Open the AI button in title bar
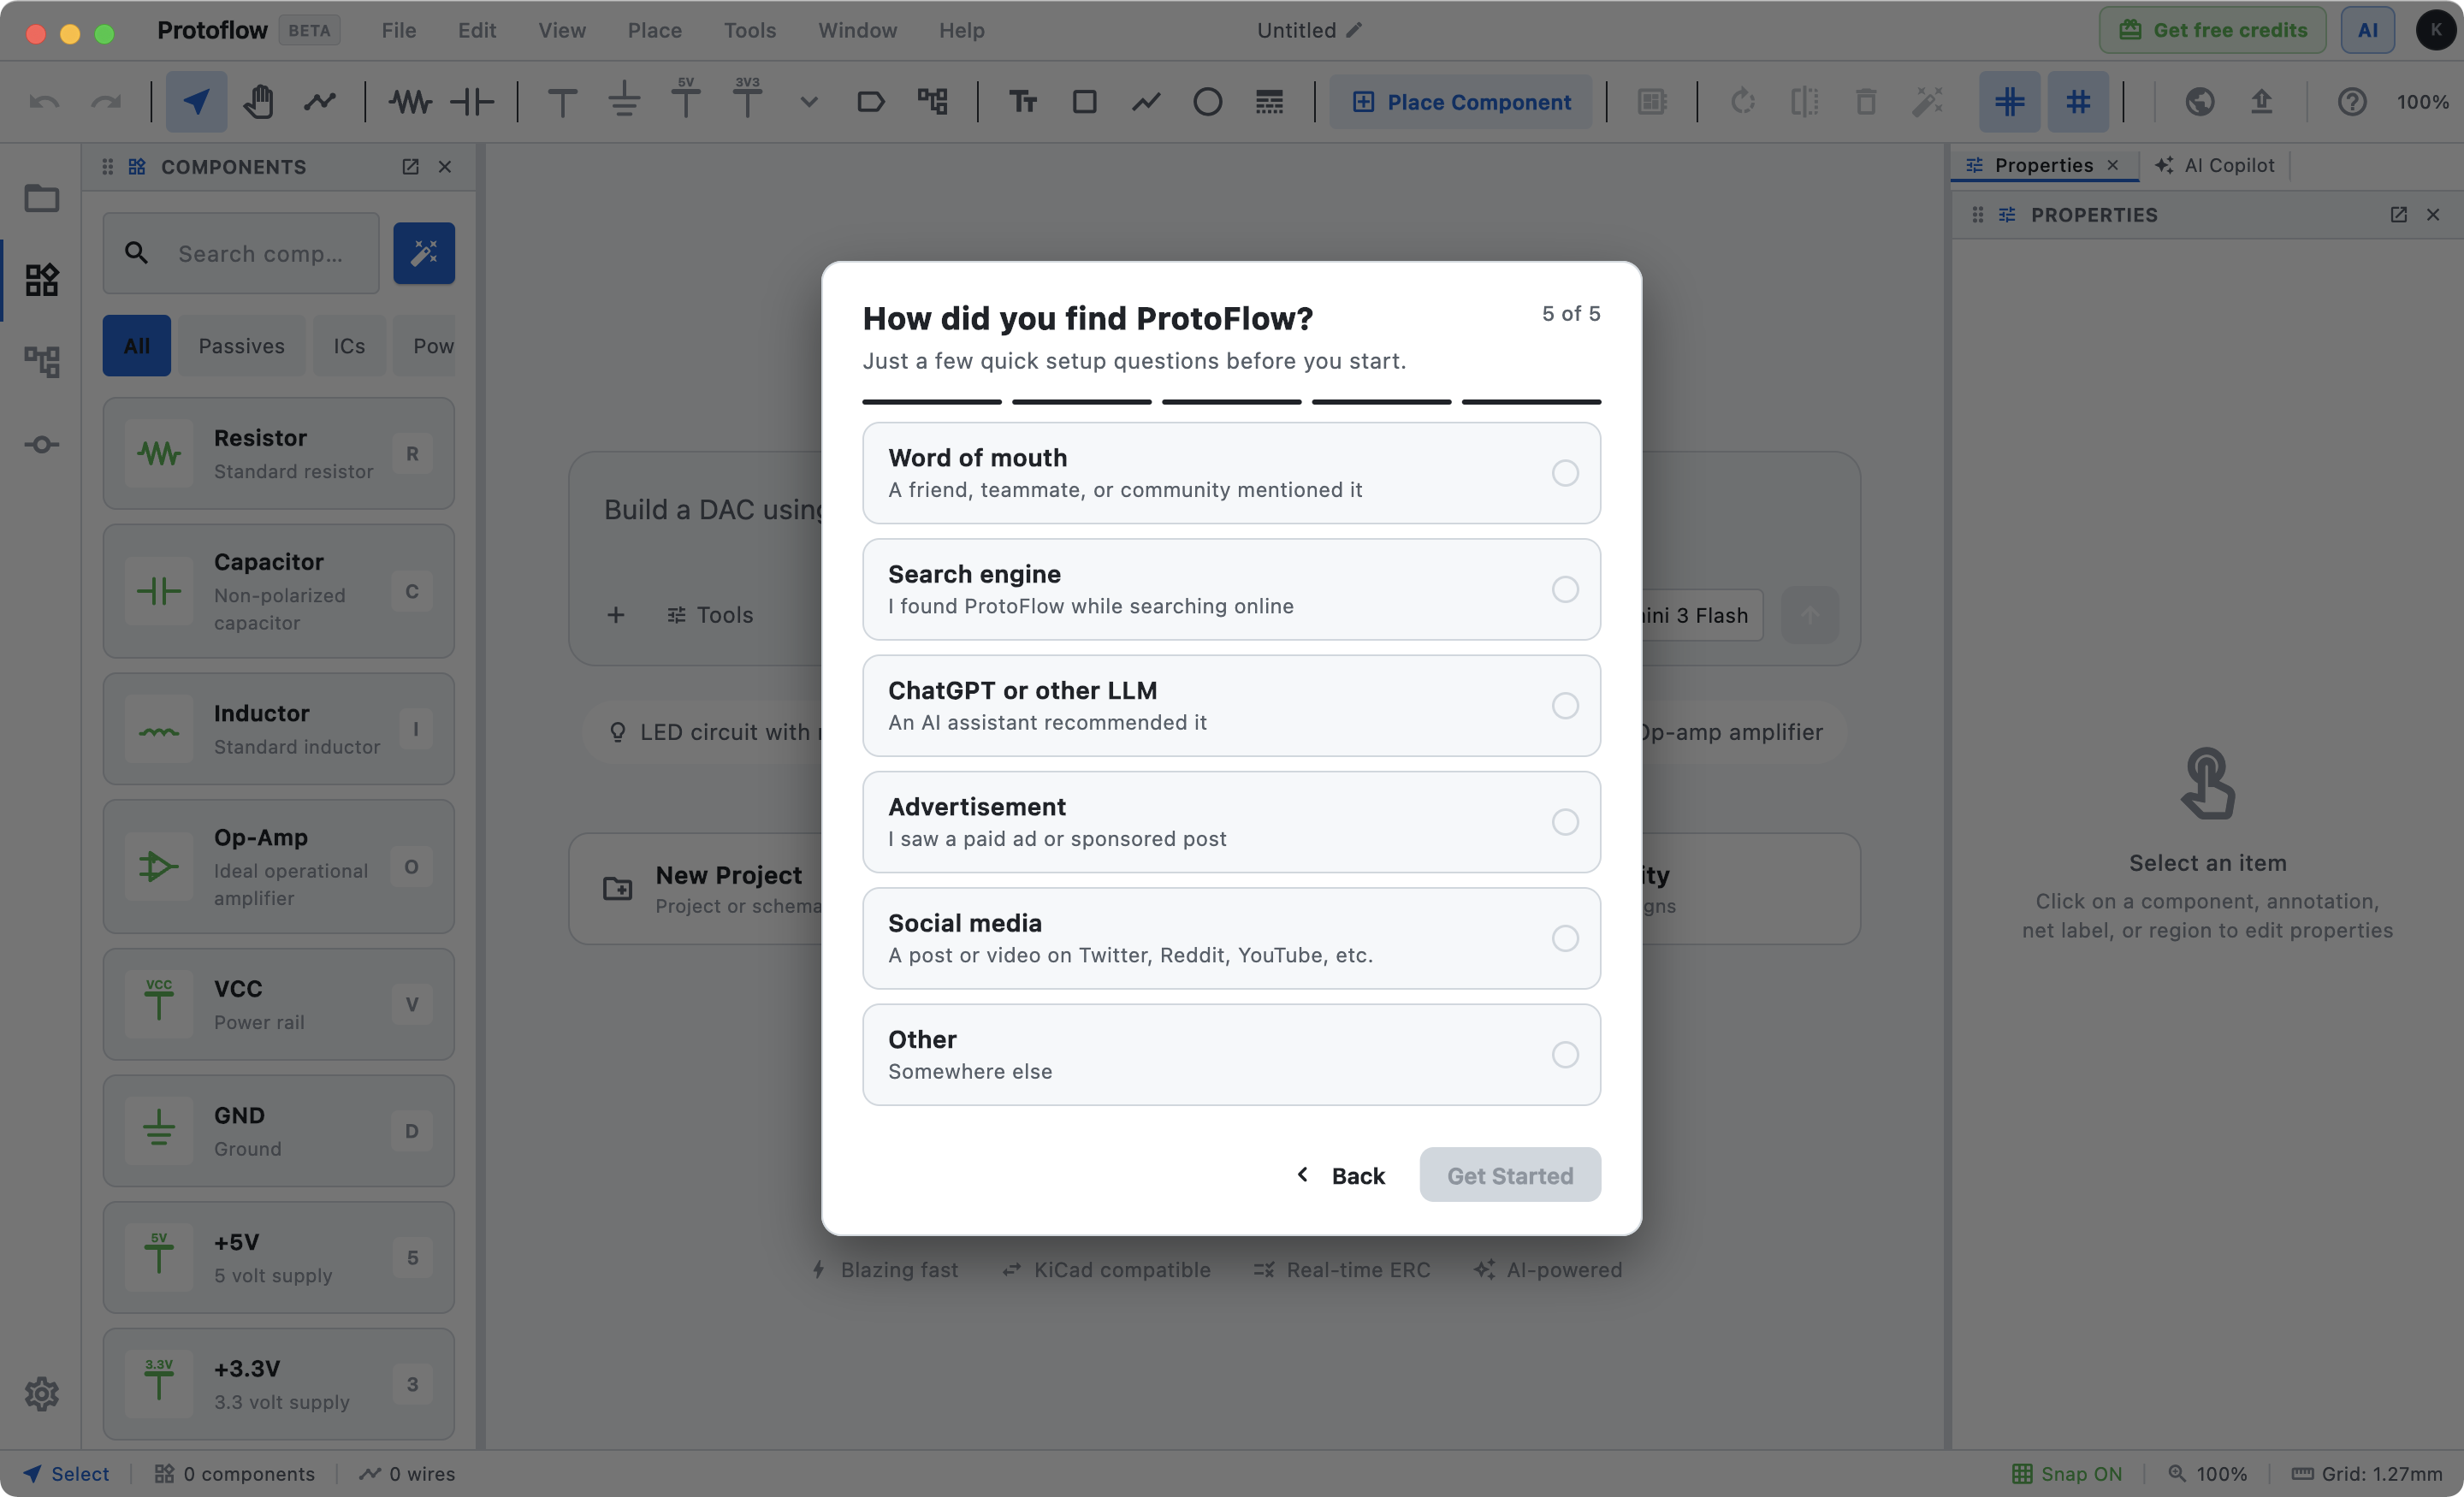Screen dimensions: 2464x1497 coord(2368,30)
